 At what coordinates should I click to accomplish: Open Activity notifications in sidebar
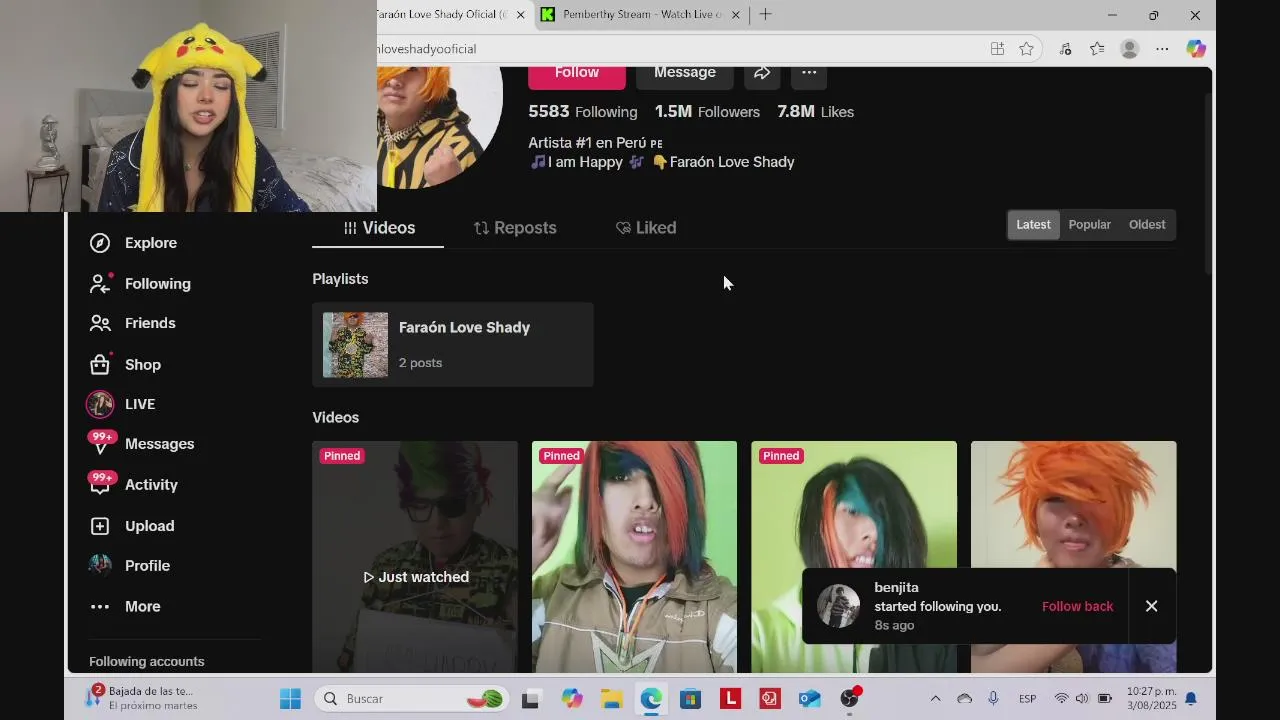click(x=133, y=485)
